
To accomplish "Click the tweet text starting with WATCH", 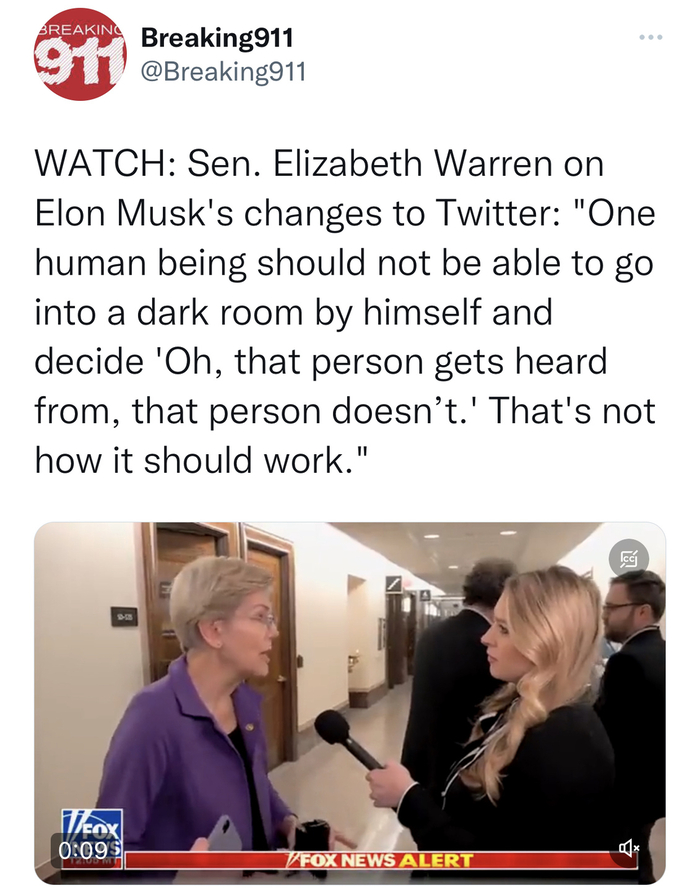I will point(345,312).
